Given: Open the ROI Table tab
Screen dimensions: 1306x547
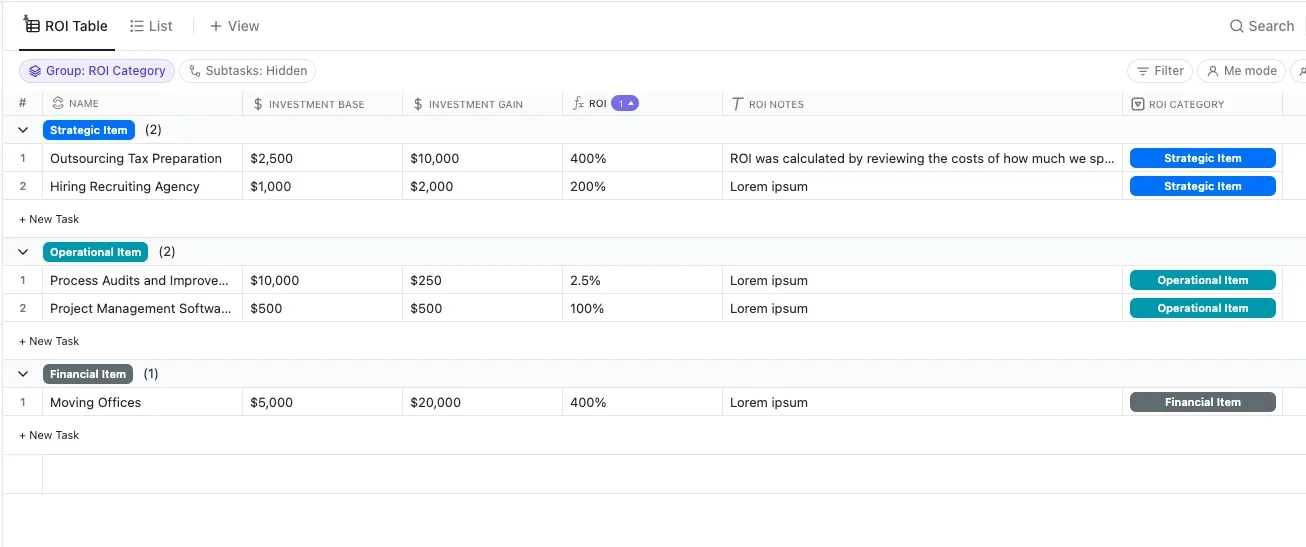Looking at the screenshot, I should point(67,26).
